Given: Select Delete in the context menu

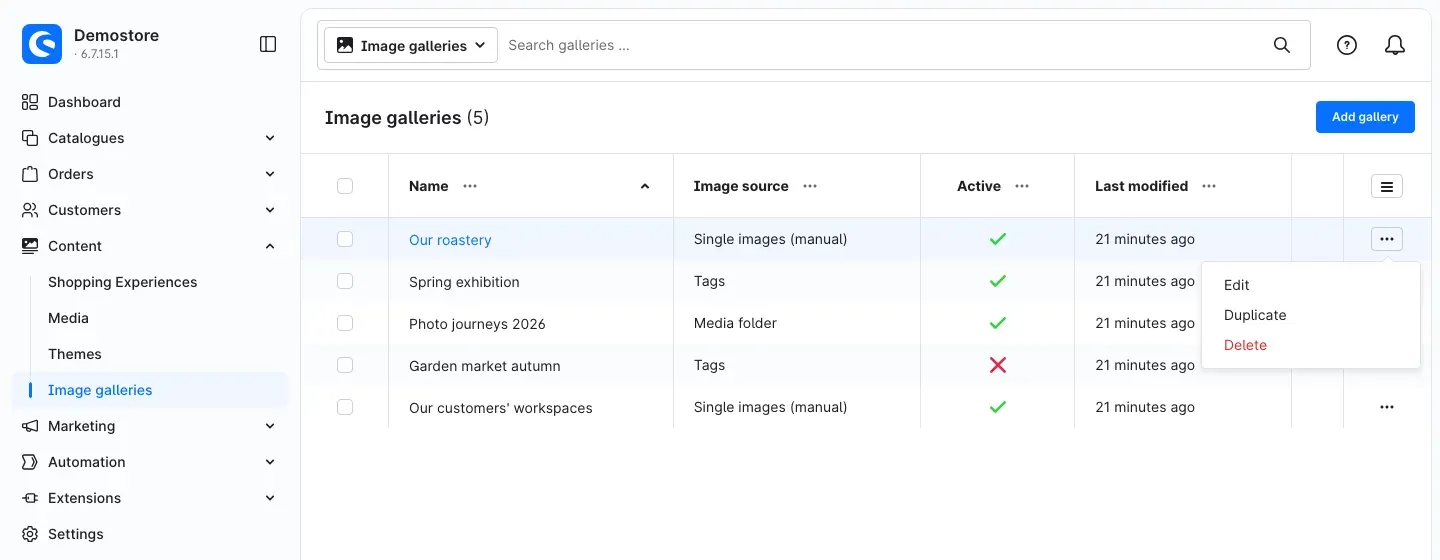Looking at the screenshot, I should coord(1245,345).
